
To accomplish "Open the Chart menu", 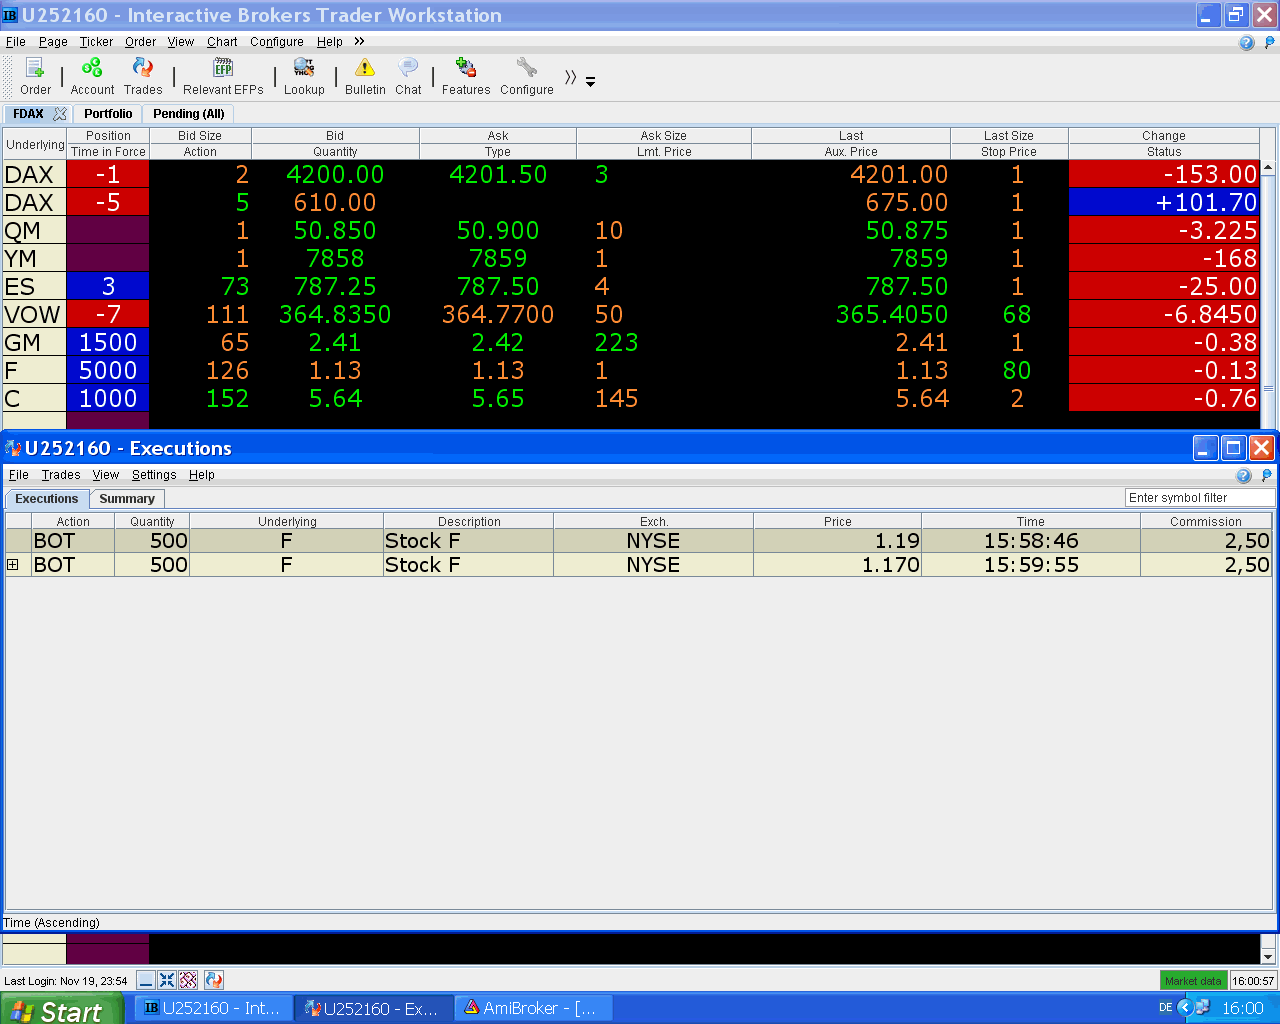I will [x=222, y=42].
